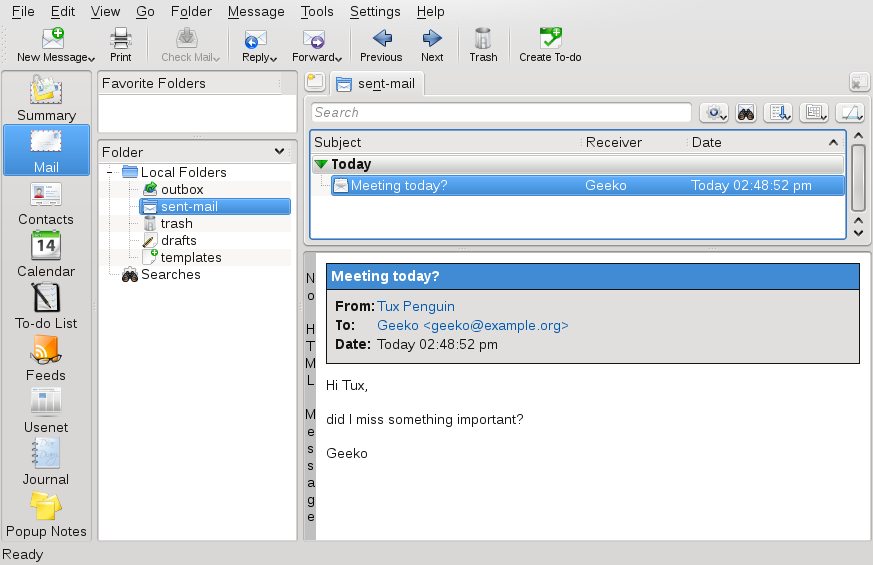This screenshot has height=565, width=873.
Task: Open the sort order button
Action: click(x=778, y=113)
